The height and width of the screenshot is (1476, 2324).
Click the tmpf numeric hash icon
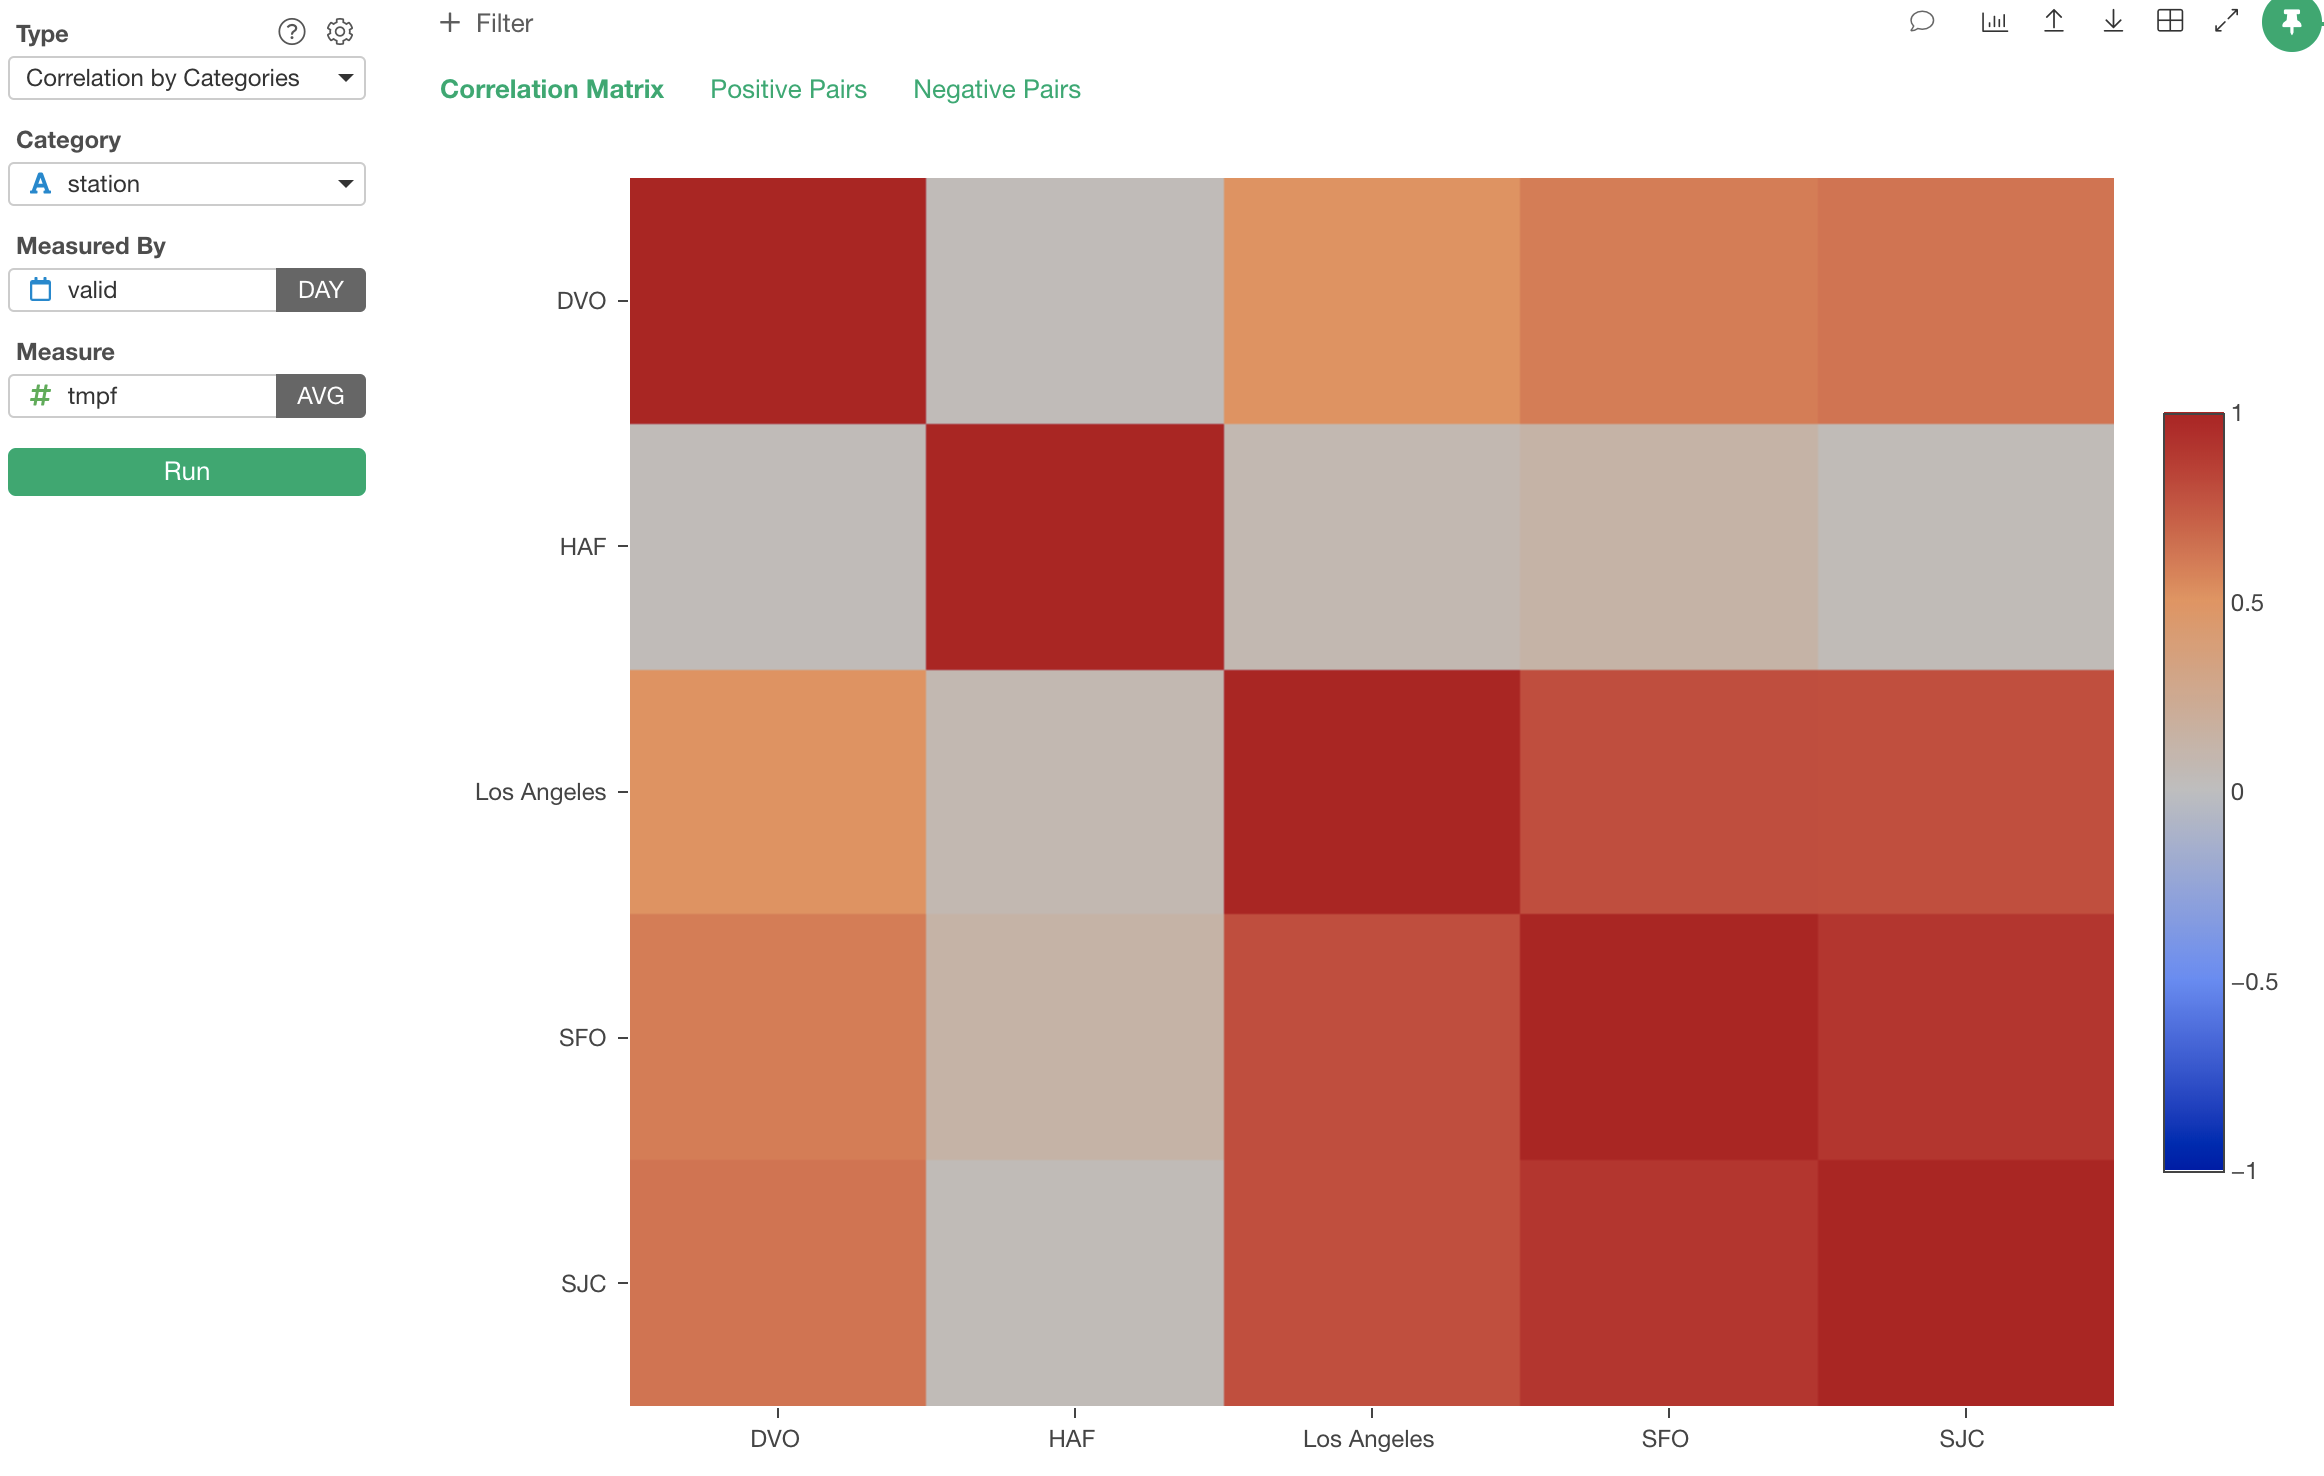[x=40, y=396]
